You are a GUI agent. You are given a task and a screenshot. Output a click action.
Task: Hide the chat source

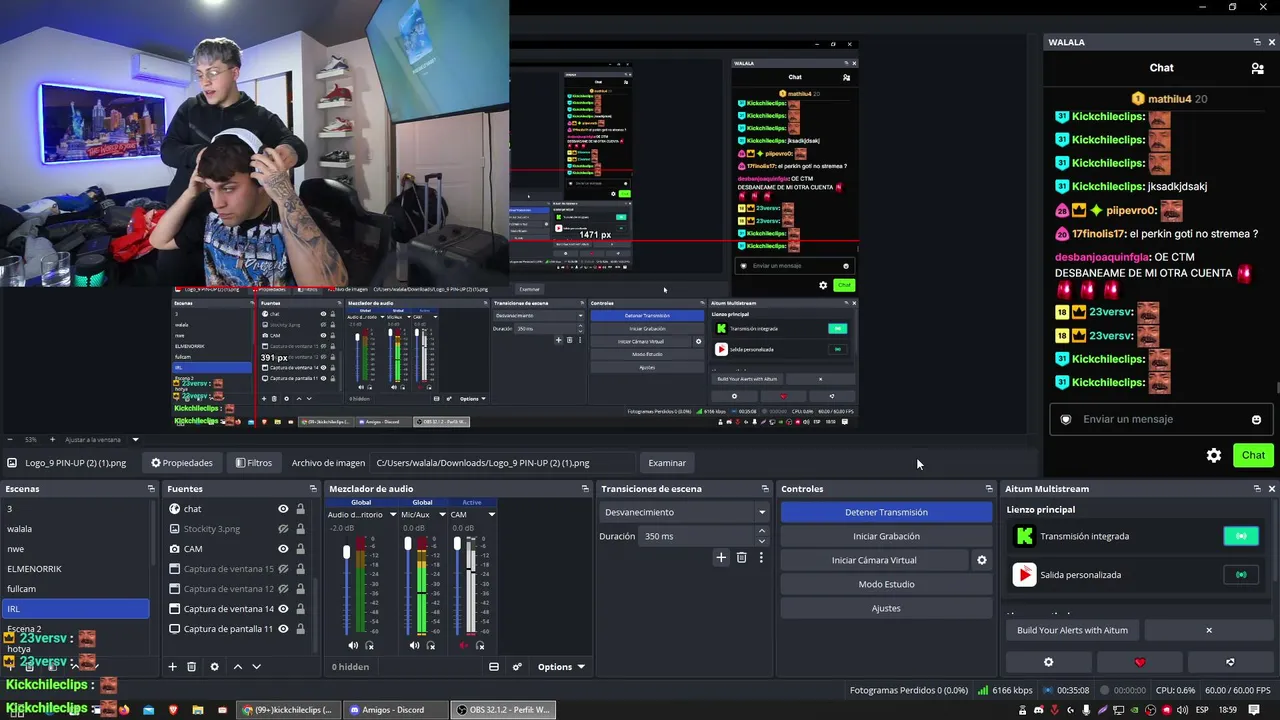click(x=283, y=509)
